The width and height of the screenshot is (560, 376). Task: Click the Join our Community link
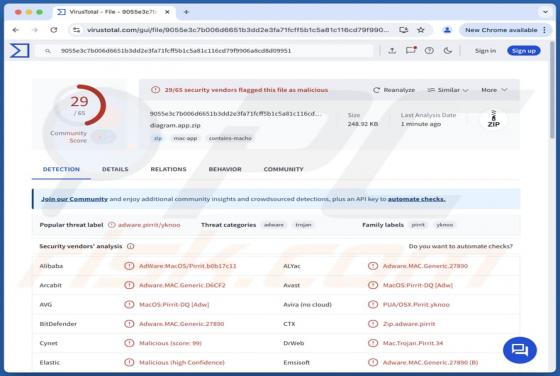[74, 199]
